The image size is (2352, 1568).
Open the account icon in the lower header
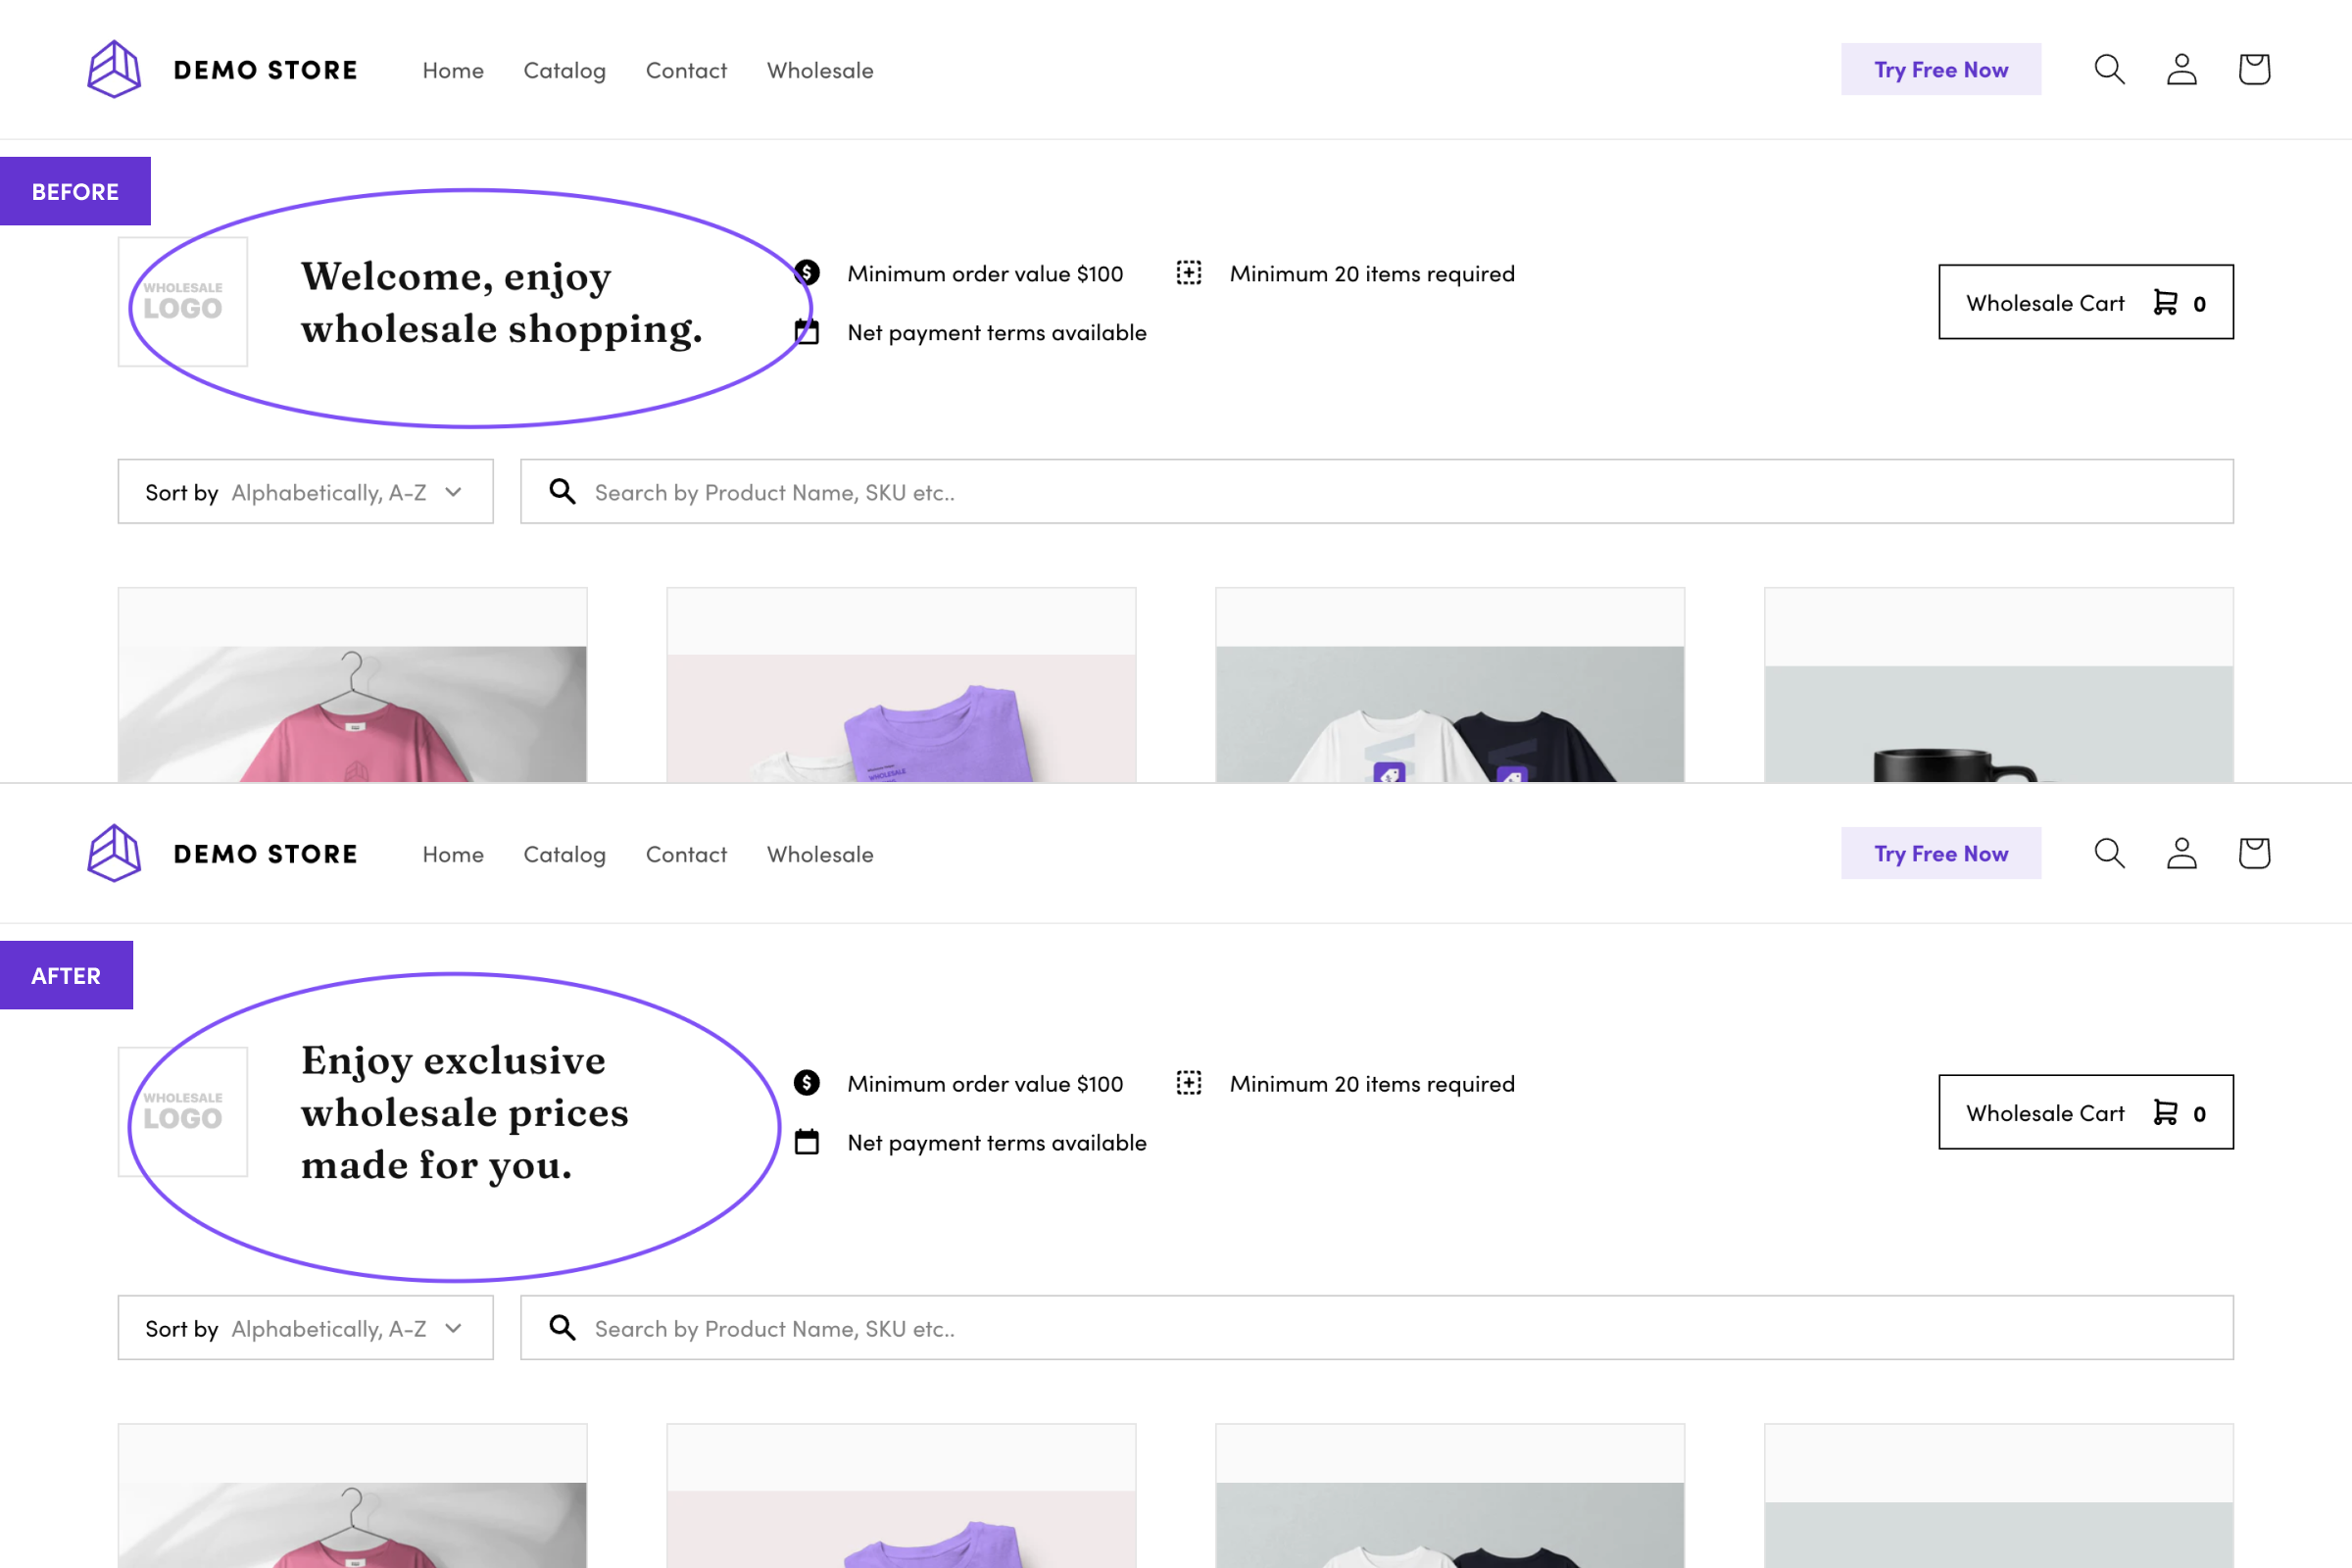click(2181, 853)
